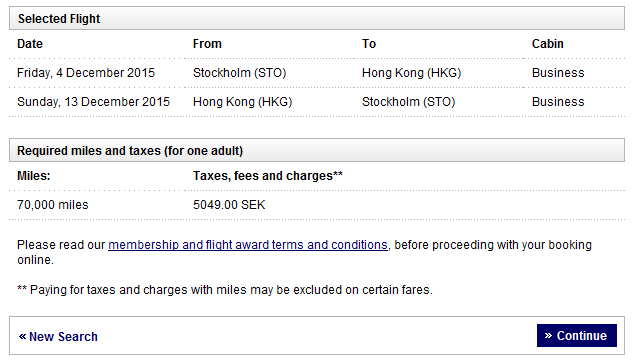Click the footnote about paying taxes with miles

pyautogui.click(x=225, y=290)
